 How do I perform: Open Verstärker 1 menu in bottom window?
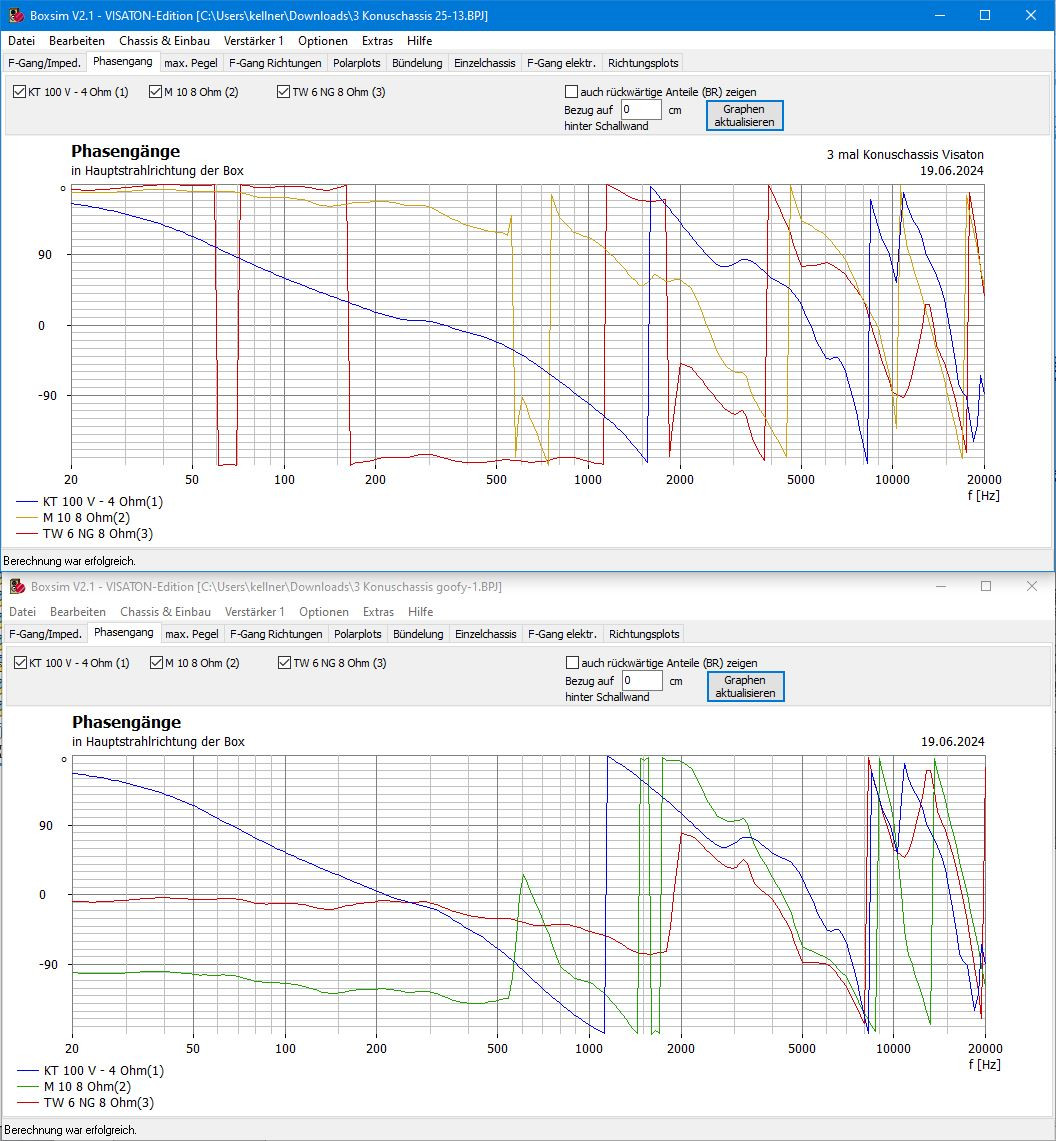pos(254,612)
